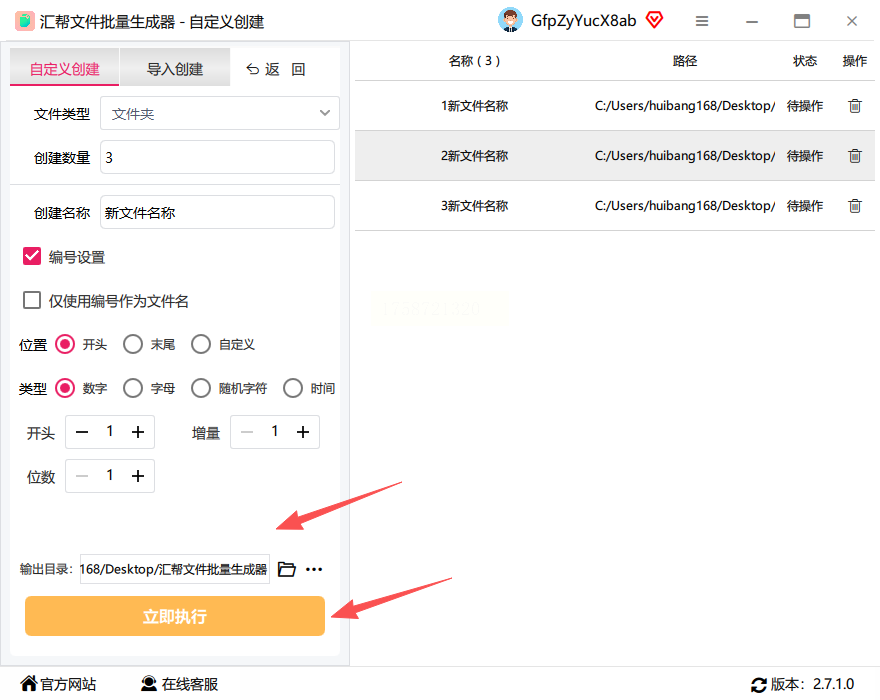Close the application window
Screen dimensions: 880x700
[851, 21]
